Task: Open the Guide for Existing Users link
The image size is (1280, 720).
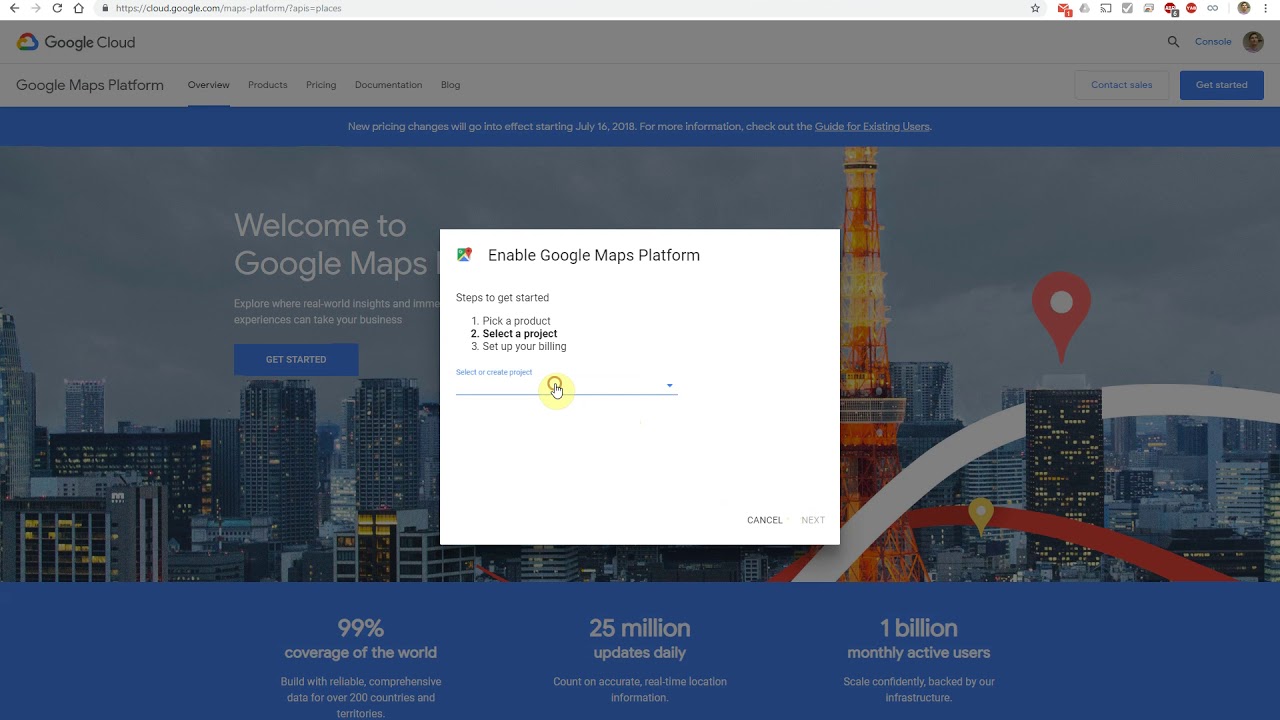Action: pyautogui.click(x=872, y=127)
